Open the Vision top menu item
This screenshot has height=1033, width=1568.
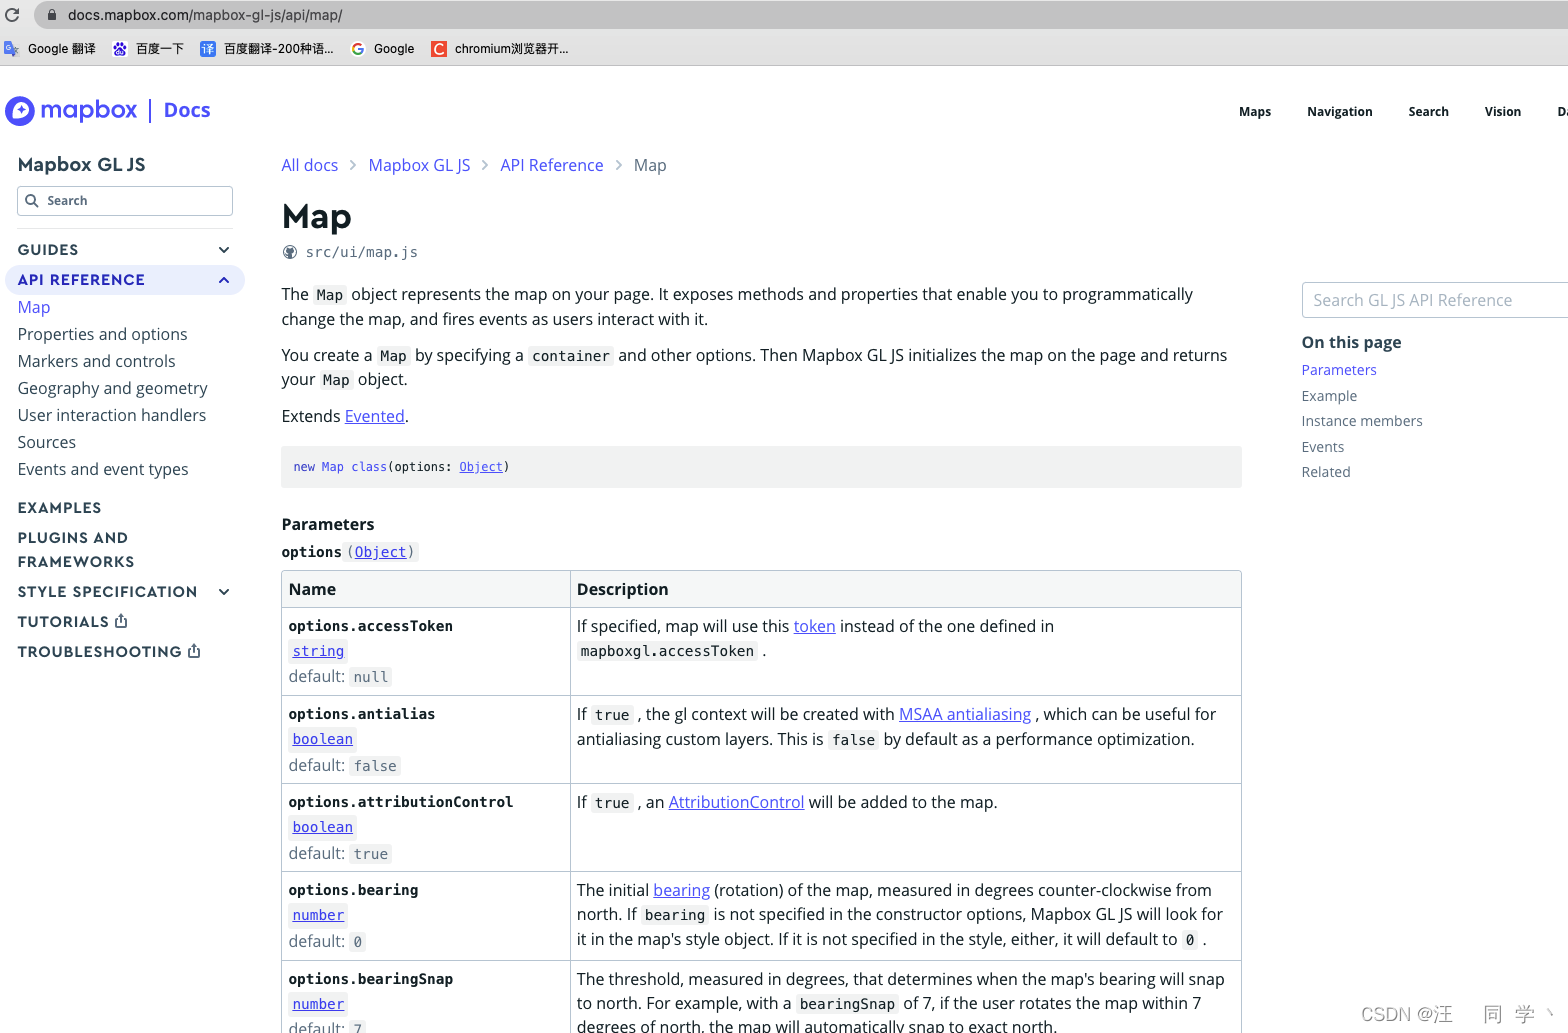click(1502, 112)
